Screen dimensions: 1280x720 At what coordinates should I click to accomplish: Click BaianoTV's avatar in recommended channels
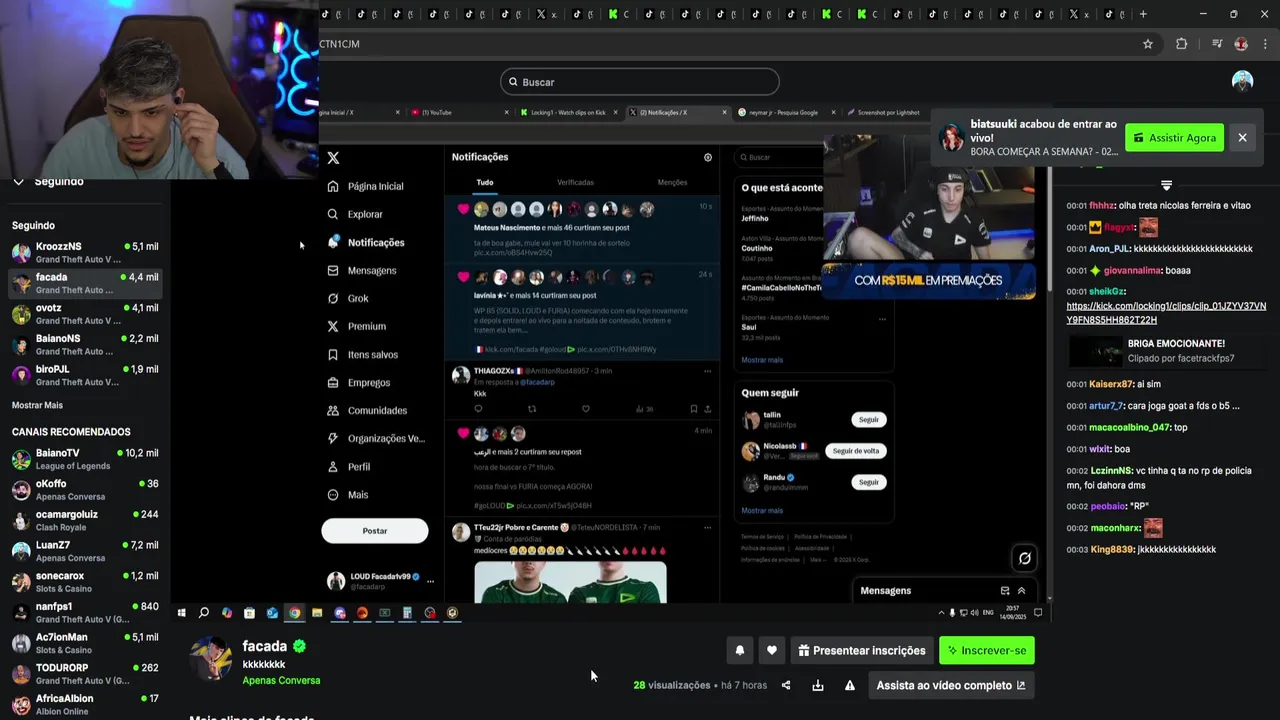click(21, 459)
